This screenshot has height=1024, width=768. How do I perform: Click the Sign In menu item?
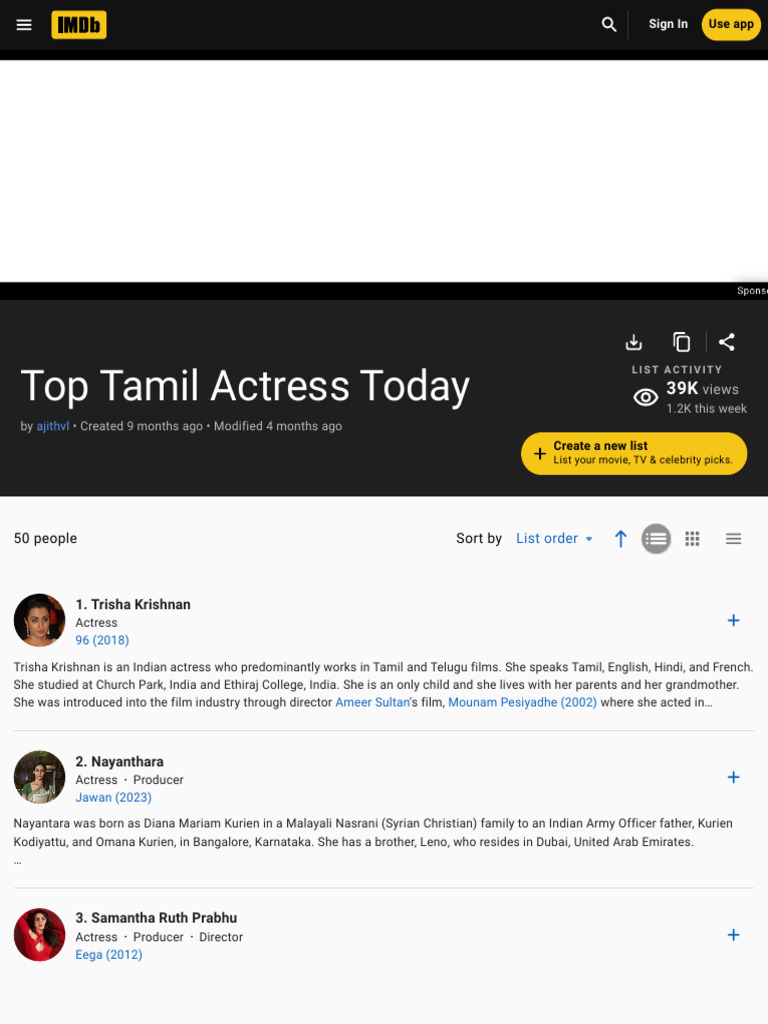[668, 24]
